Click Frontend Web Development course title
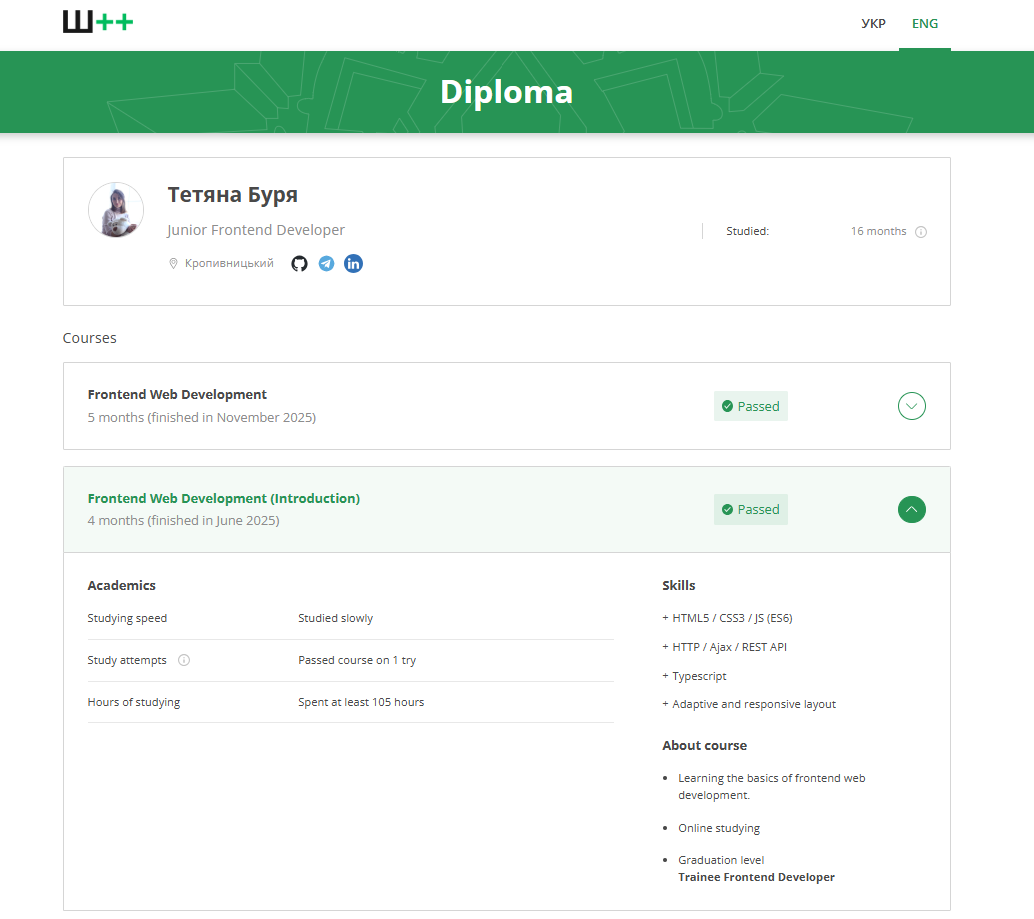 click(x=177, y=394)
